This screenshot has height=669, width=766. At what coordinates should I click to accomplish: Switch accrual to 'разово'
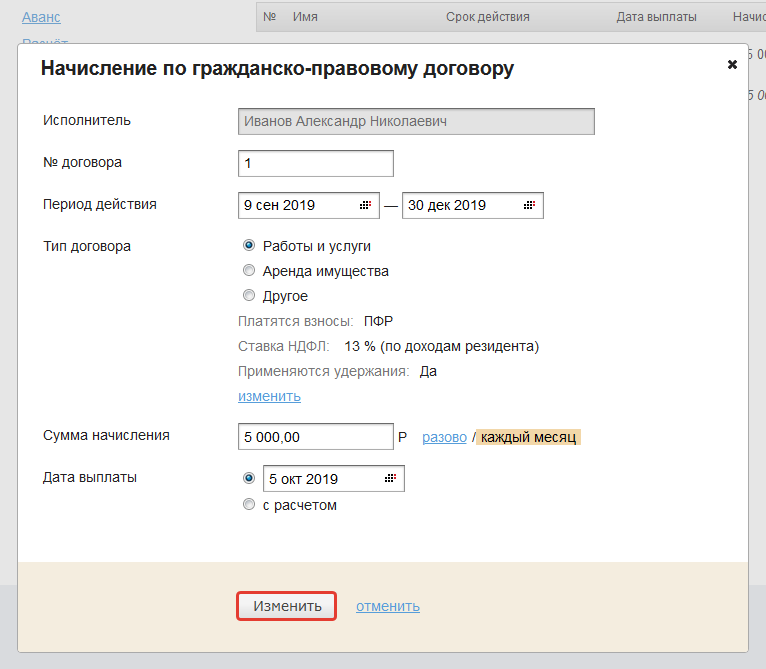click(x=444, y=437)
